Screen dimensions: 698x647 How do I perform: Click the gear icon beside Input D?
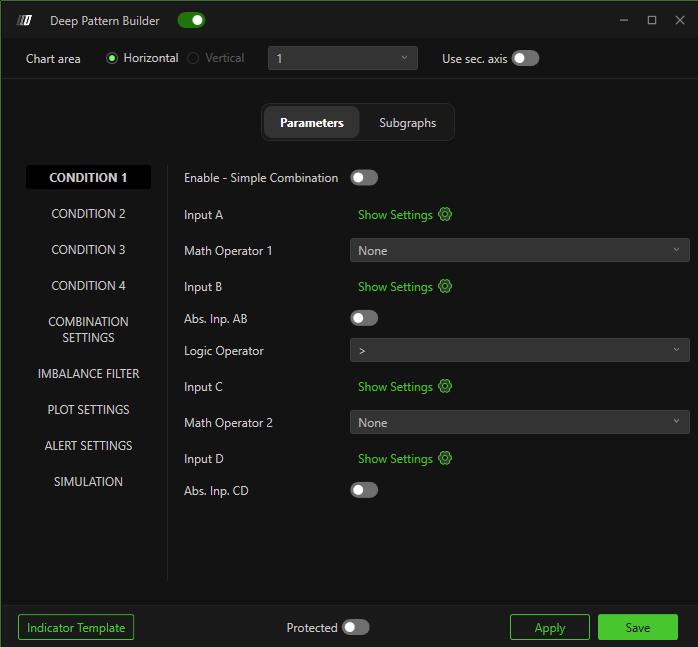(x=445, y=459)
